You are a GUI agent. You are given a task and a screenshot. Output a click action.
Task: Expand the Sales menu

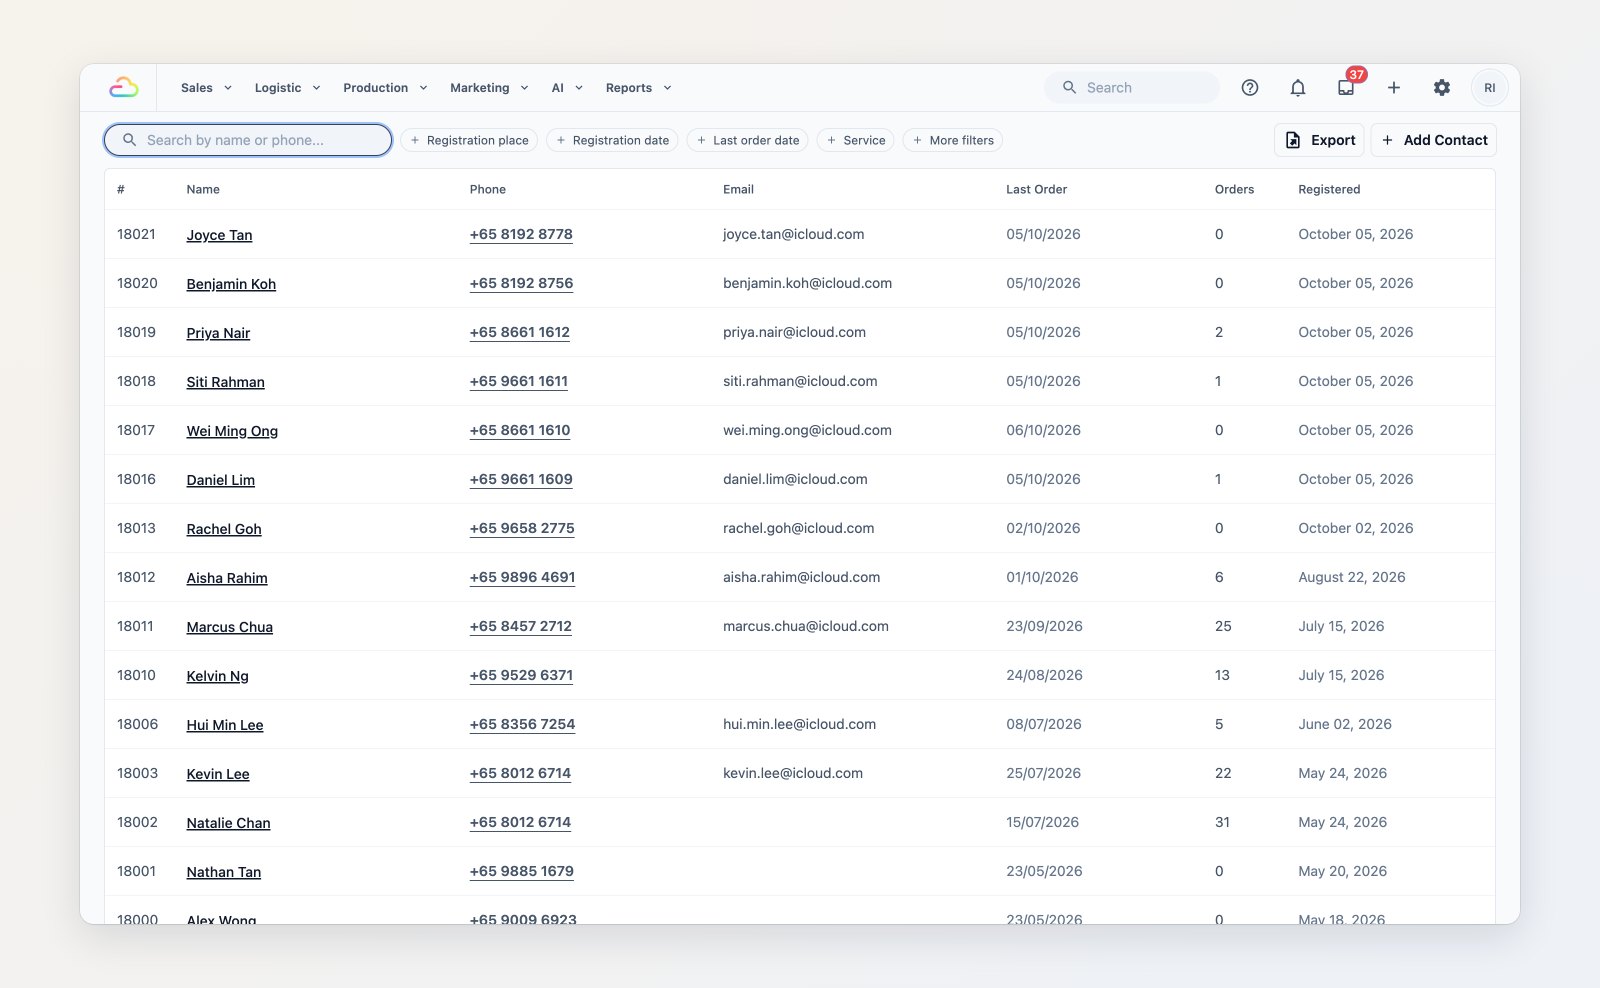click(x=206, y=88)
